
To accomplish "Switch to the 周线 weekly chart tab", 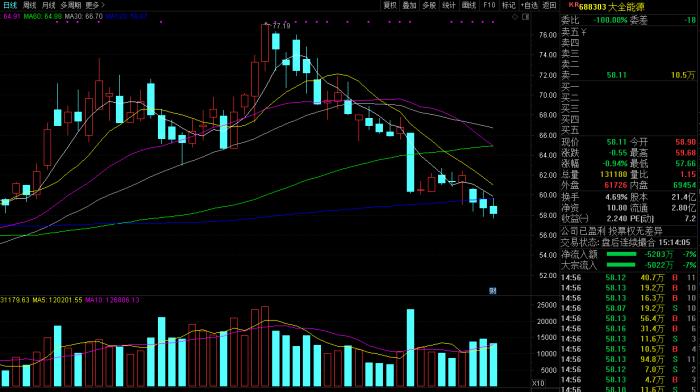I will tap(29, 5).
